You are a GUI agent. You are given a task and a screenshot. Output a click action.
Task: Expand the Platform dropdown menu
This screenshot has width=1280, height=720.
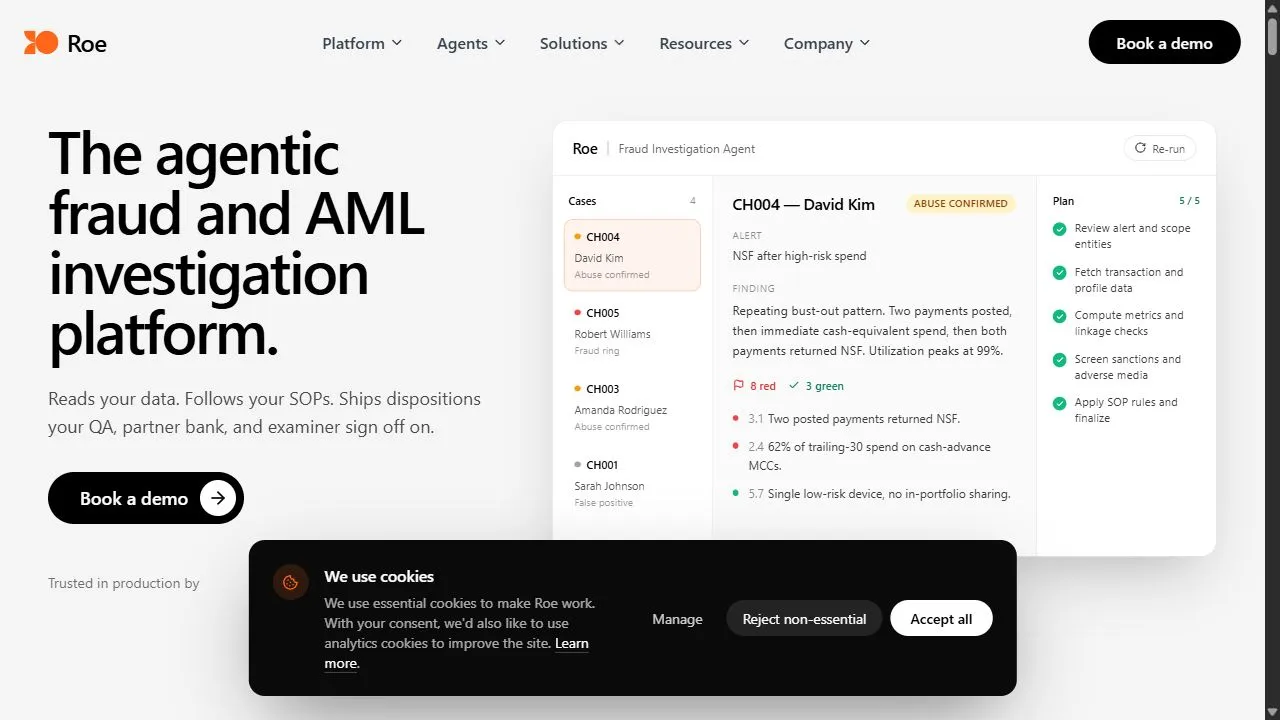coord(362,44)
